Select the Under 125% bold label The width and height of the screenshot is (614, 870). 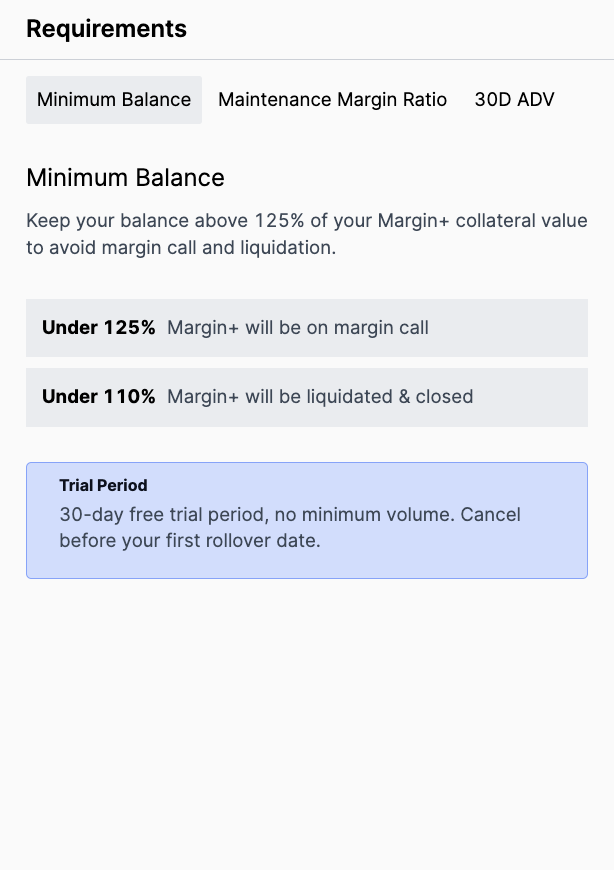tap(99, 328)
